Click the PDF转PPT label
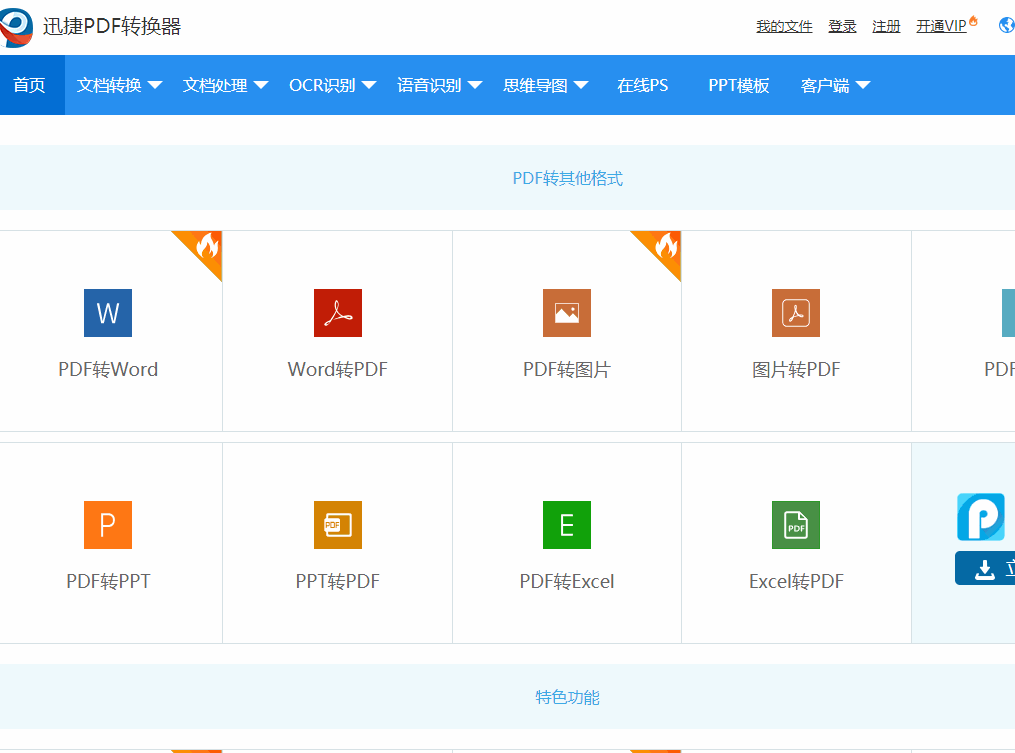 [108, 581]
